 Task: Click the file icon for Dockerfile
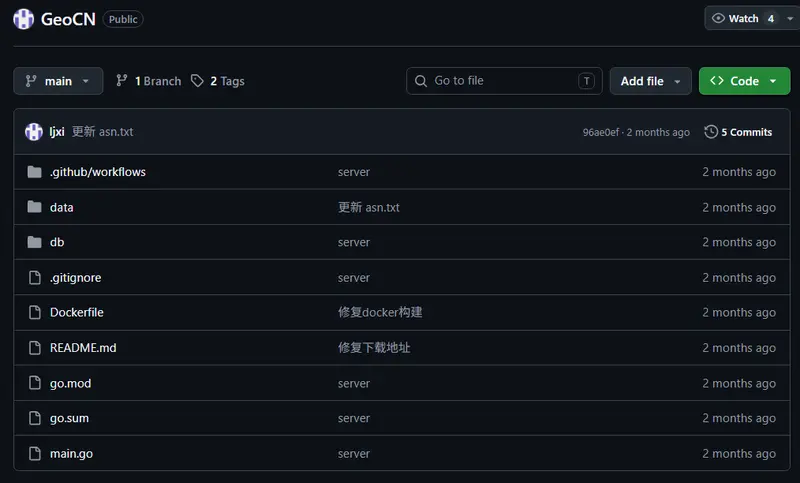[35, 312]
